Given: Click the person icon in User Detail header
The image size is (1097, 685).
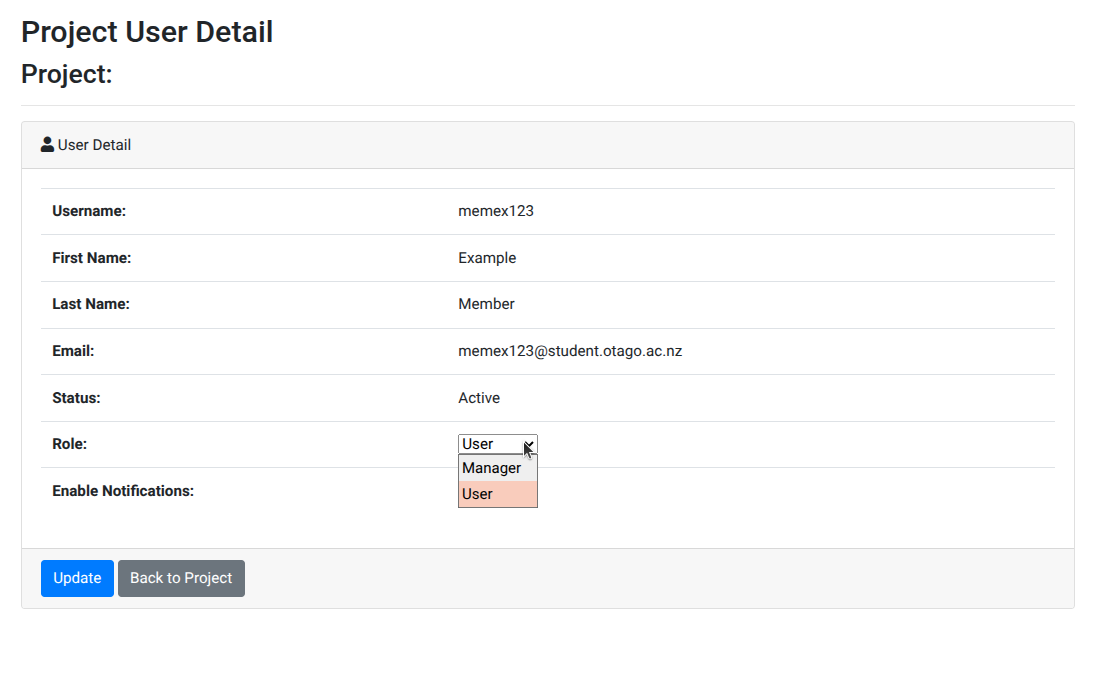Looking at the screenshot, I should point(47,144).
